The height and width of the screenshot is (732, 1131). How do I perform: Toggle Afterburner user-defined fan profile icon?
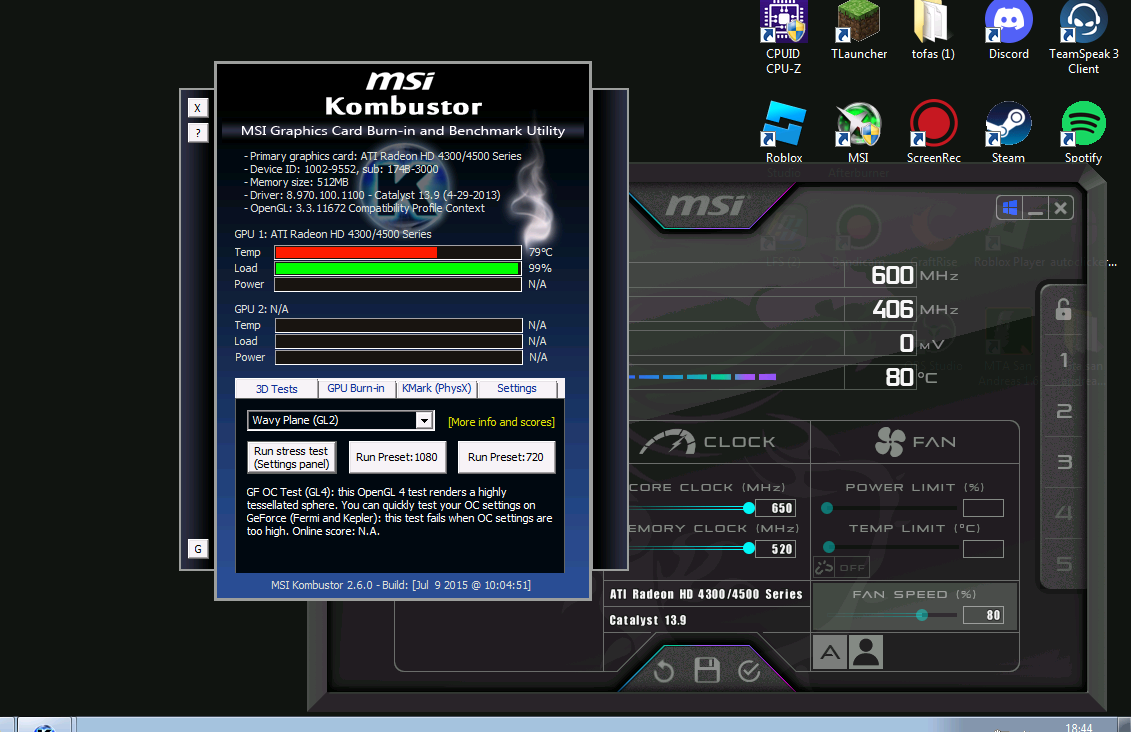pos(866,653)
